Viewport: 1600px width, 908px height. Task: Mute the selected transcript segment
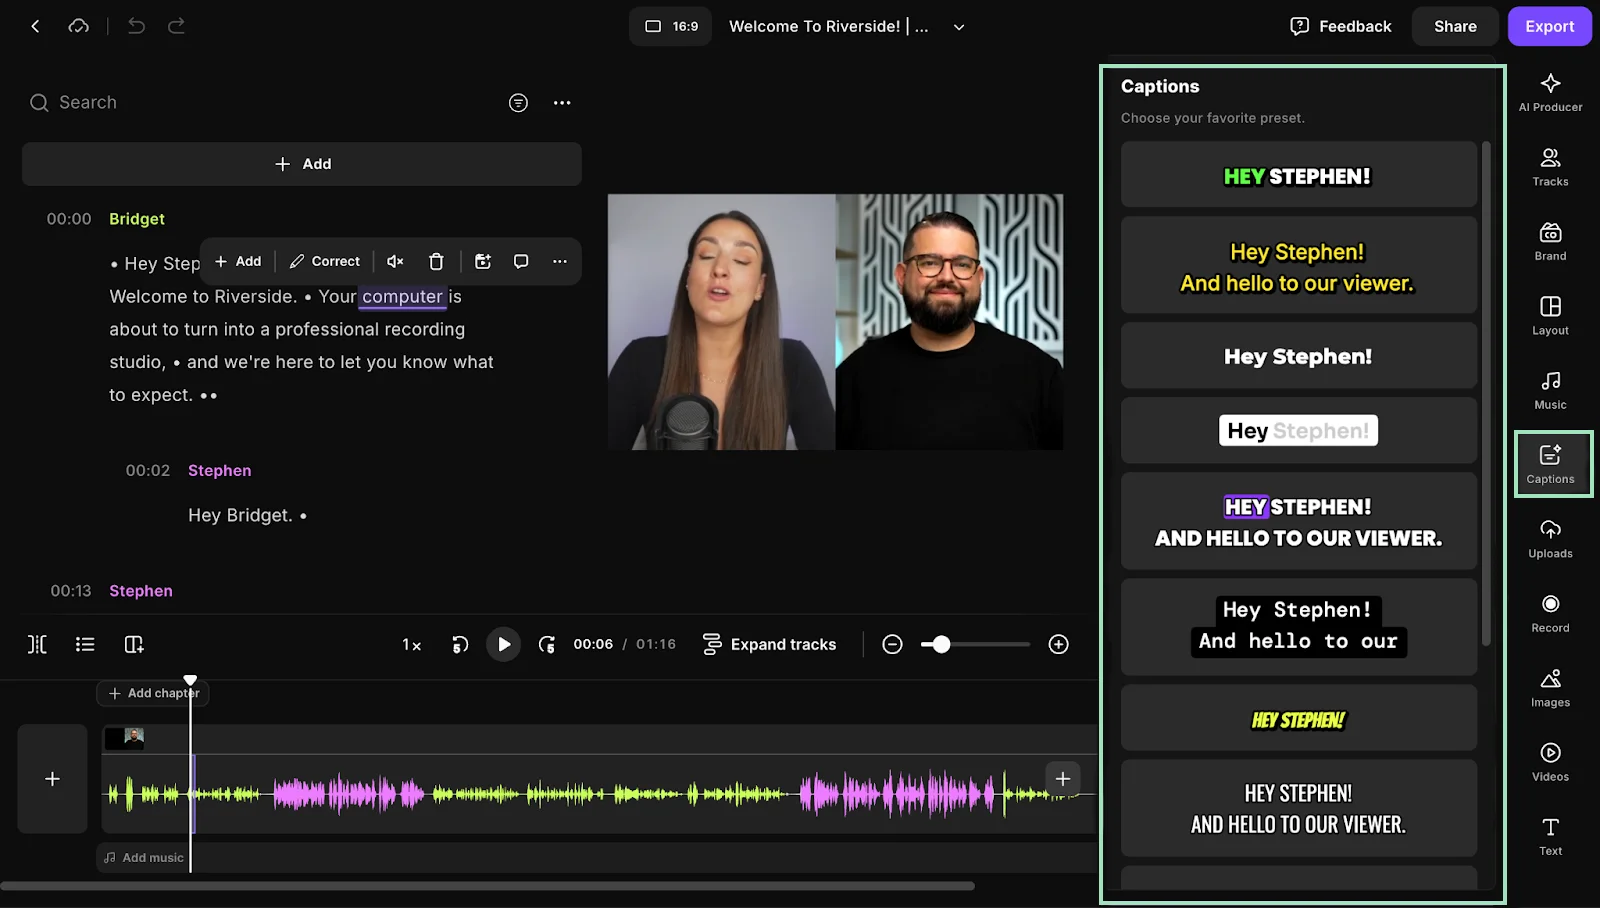click(394, 261)
